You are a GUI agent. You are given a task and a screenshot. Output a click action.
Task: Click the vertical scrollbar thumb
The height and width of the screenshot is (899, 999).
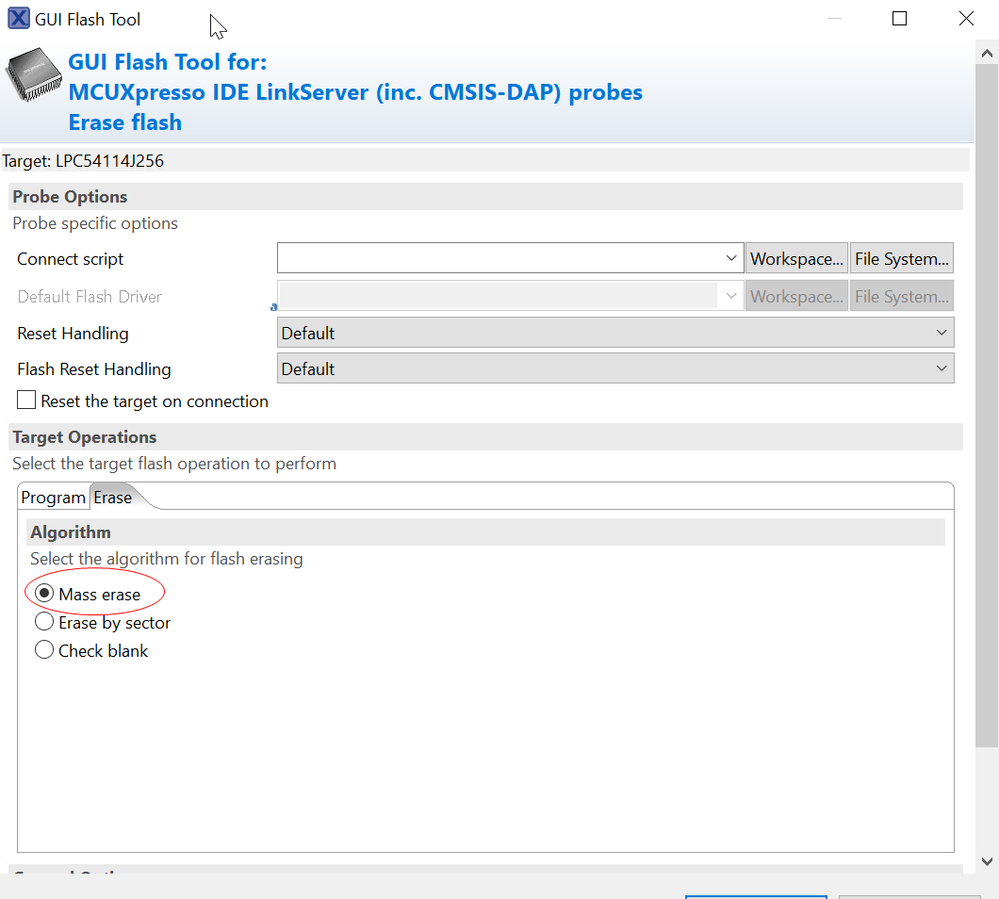987,405
